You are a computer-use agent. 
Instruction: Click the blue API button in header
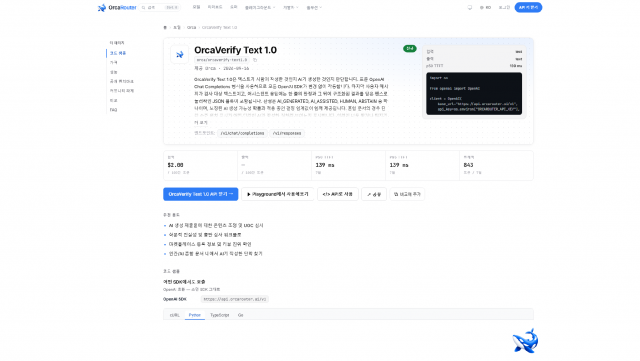528,7
